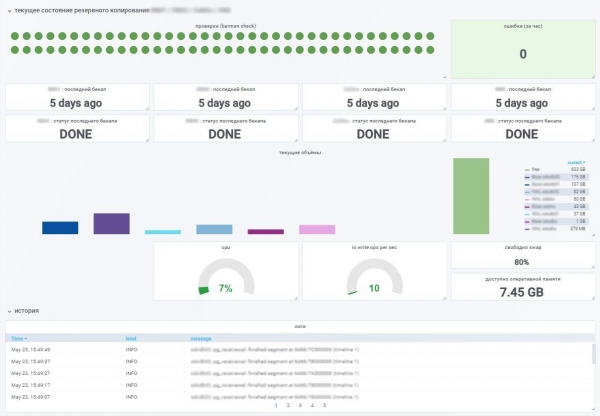Toggle the 'free' series in the legend
600x416 pixels.
point(535,169)
